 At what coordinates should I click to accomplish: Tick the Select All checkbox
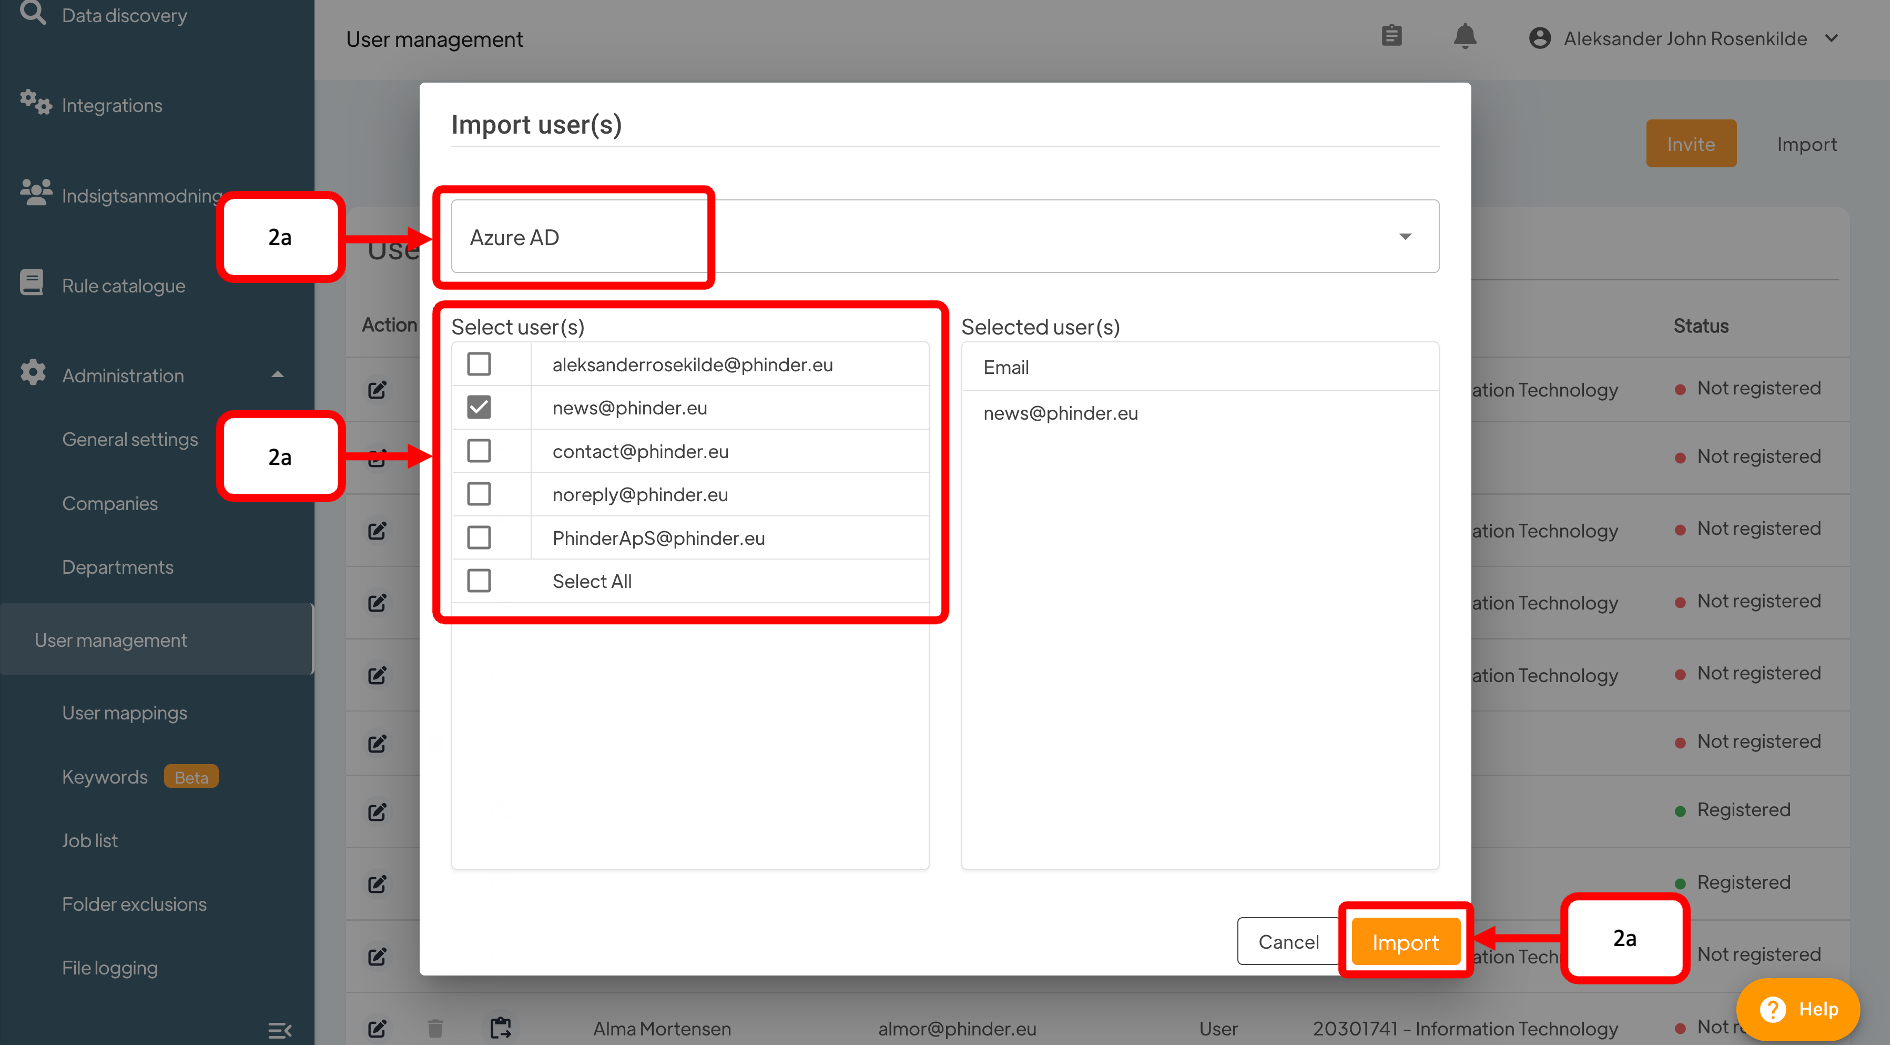[x=479, y=581]
